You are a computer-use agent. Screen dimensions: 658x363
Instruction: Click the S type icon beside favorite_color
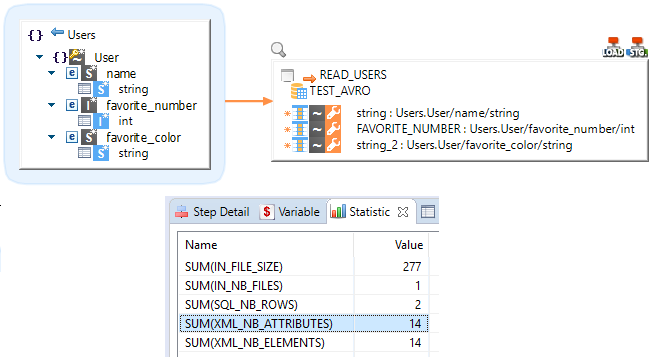(89, 137)
